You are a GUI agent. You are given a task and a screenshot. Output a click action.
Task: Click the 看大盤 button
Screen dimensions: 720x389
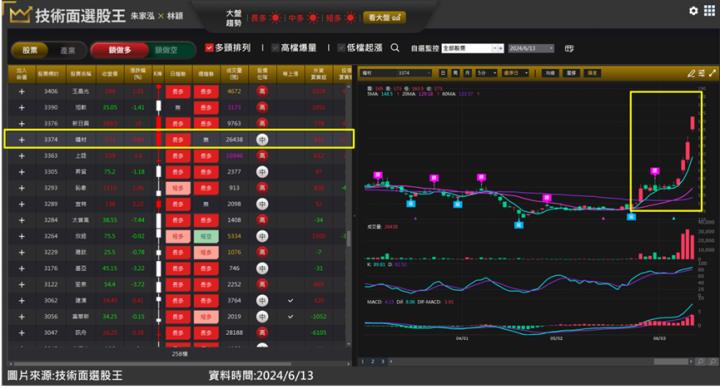[384, 17]
